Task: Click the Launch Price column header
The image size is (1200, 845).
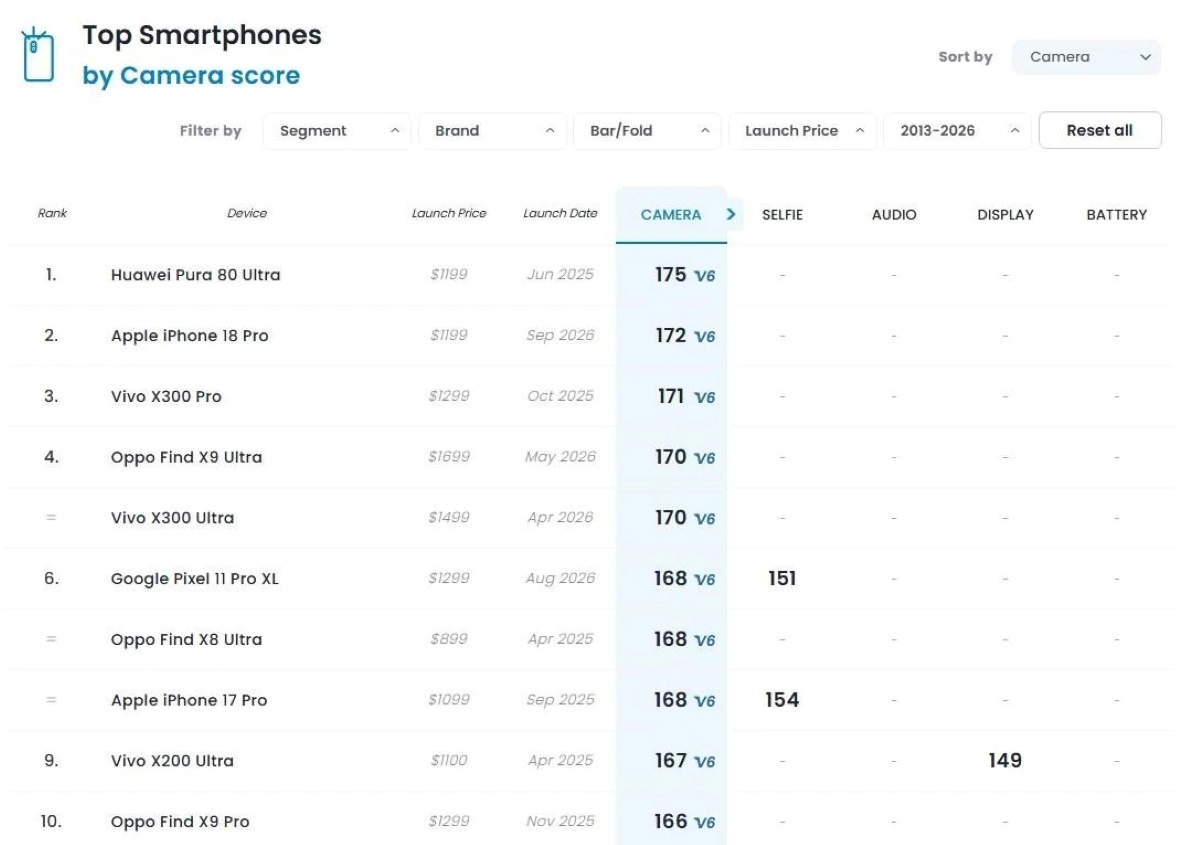Action: (x=449, y=213)
